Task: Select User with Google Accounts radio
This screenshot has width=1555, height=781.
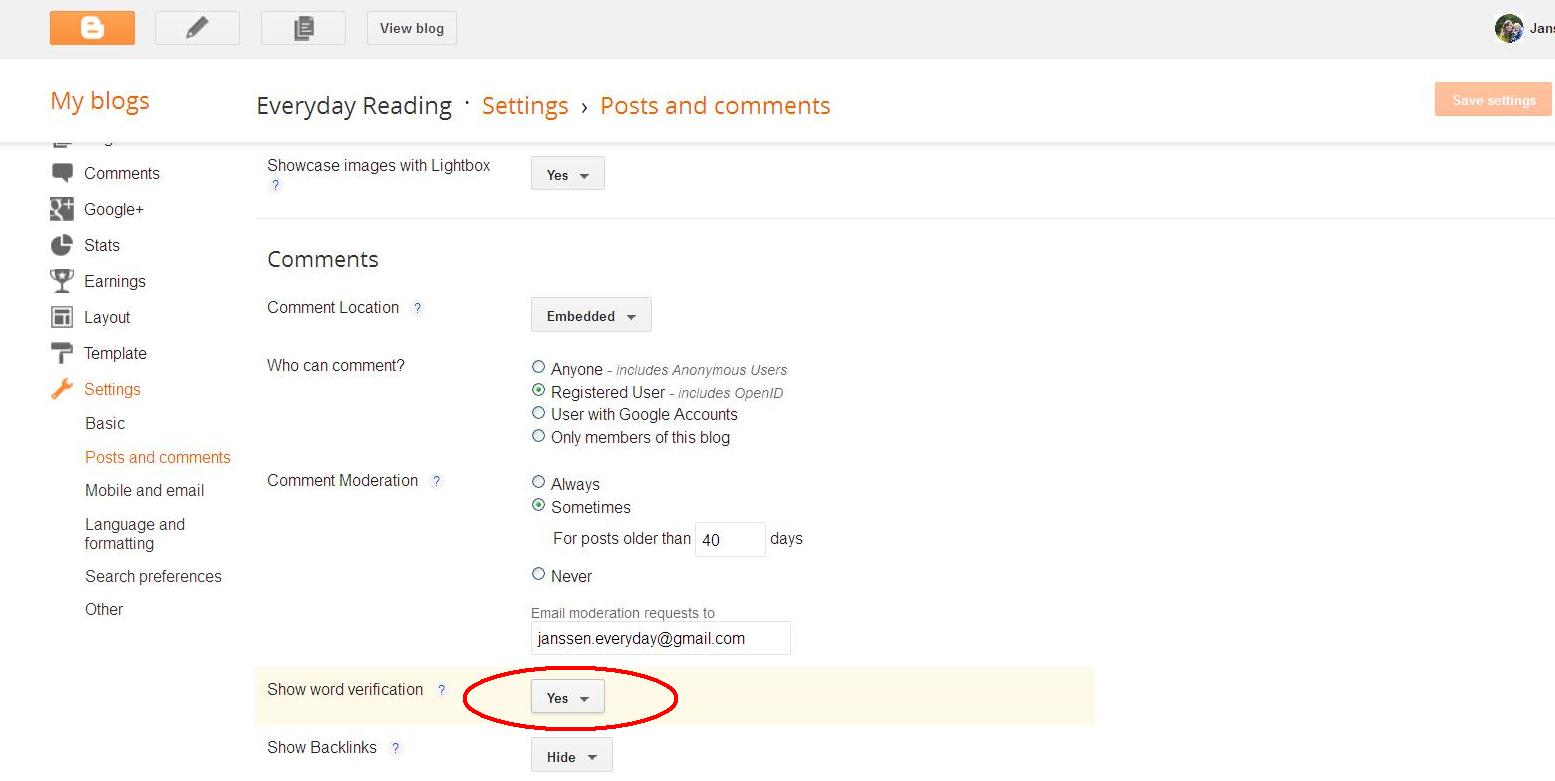Action: [x=539, y=413]
